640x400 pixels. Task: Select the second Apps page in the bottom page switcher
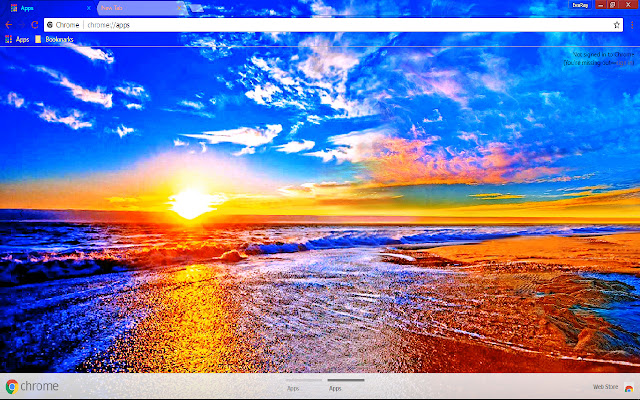346,385
